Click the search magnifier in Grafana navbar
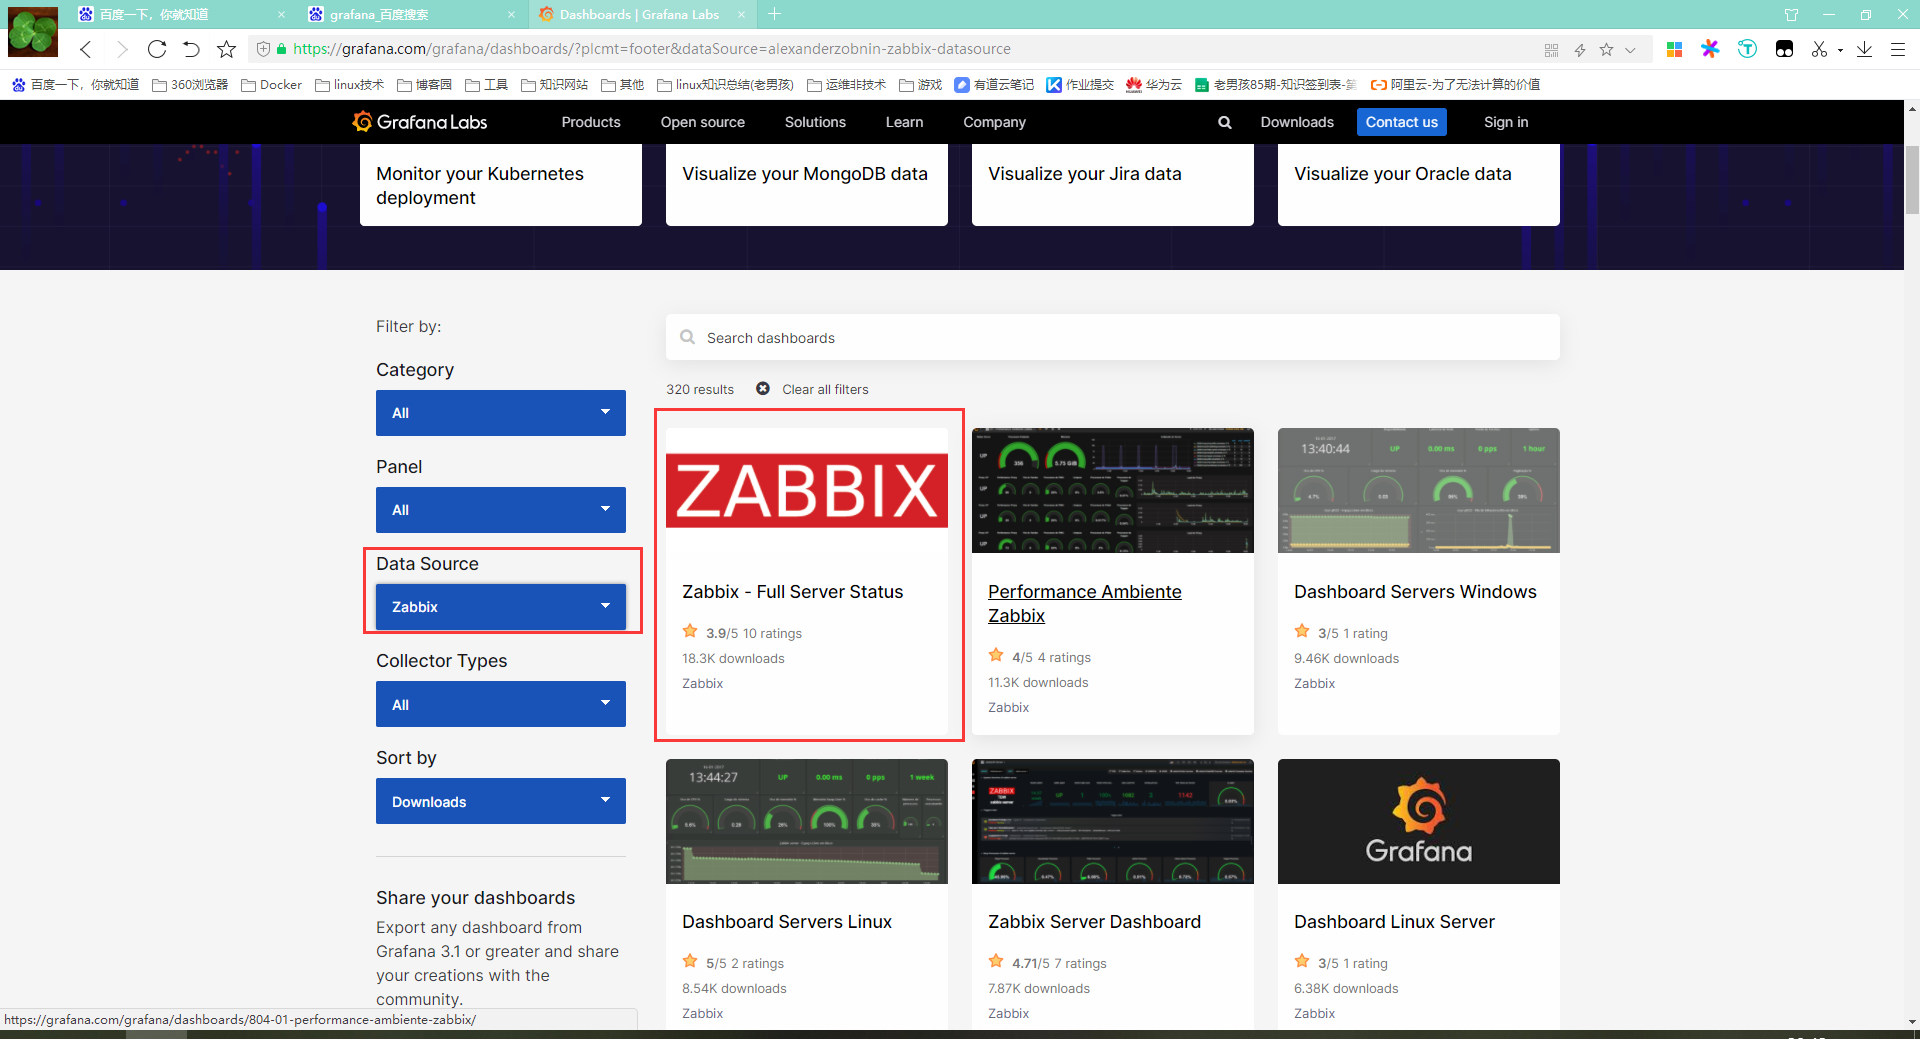 pyautogui.click(x=1225, y=122)
